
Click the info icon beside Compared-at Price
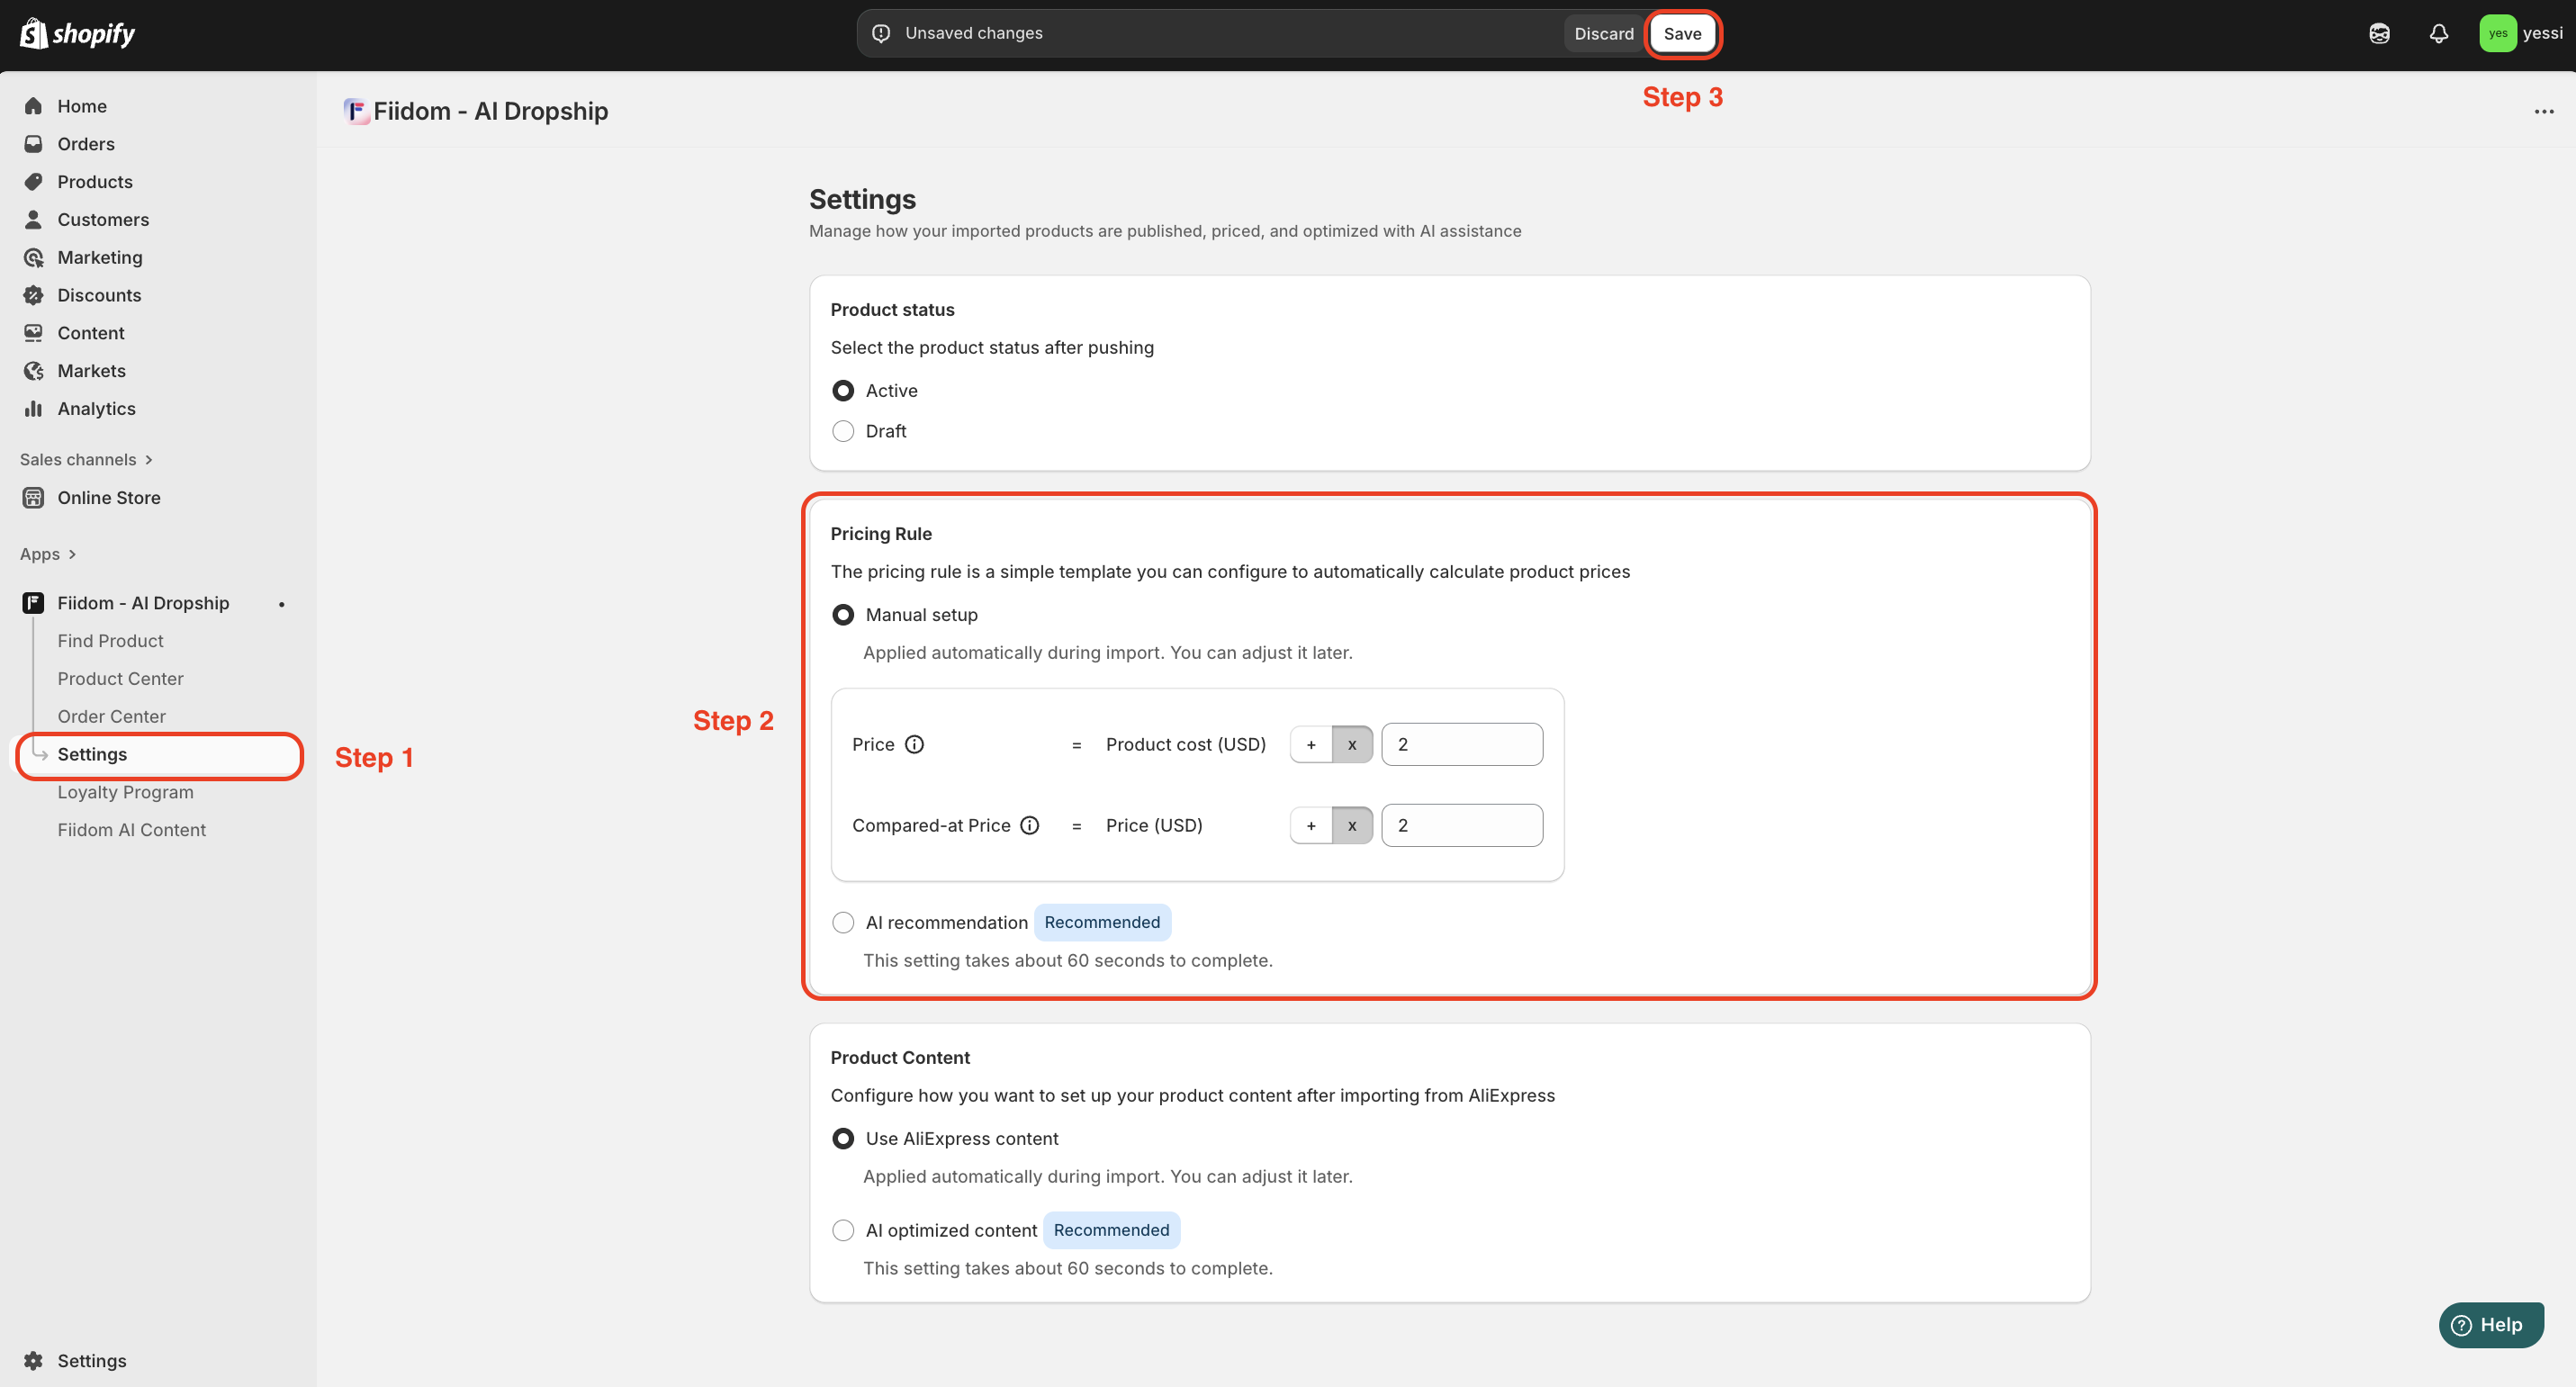pyautogui.click(x=1029, y=825)
